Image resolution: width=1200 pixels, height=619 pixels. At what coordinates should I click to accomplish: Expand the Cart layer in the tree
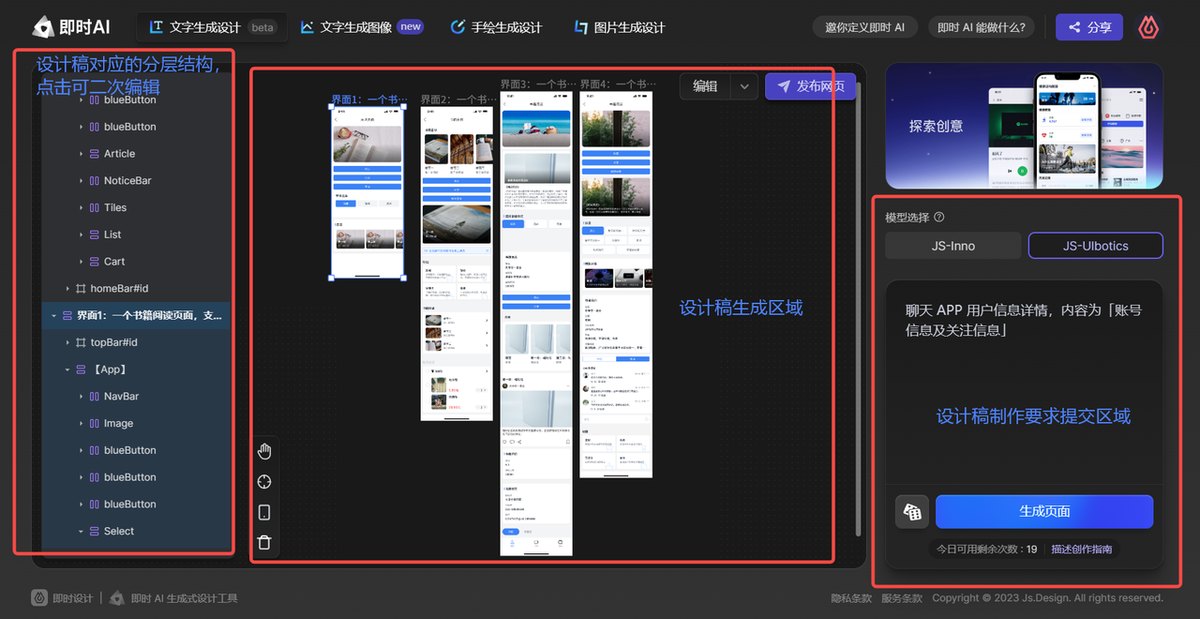click(x=81, y=262)
